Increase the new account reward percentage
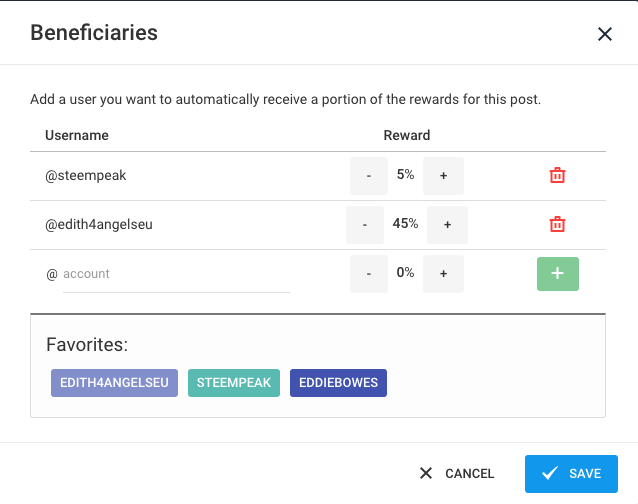The width and height of the screenshot is (638, 504). 443,273
